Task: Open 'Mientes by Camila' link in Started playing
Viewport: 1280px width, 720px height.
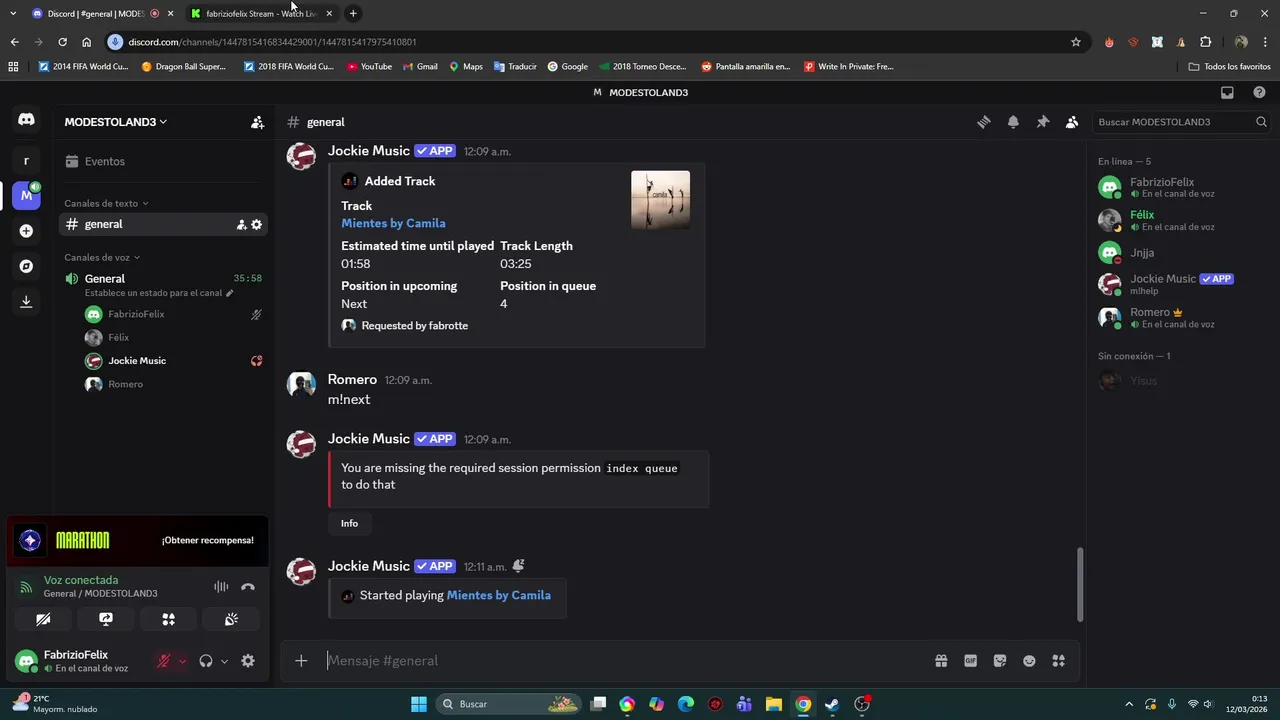Action: (x=498, y=595)
